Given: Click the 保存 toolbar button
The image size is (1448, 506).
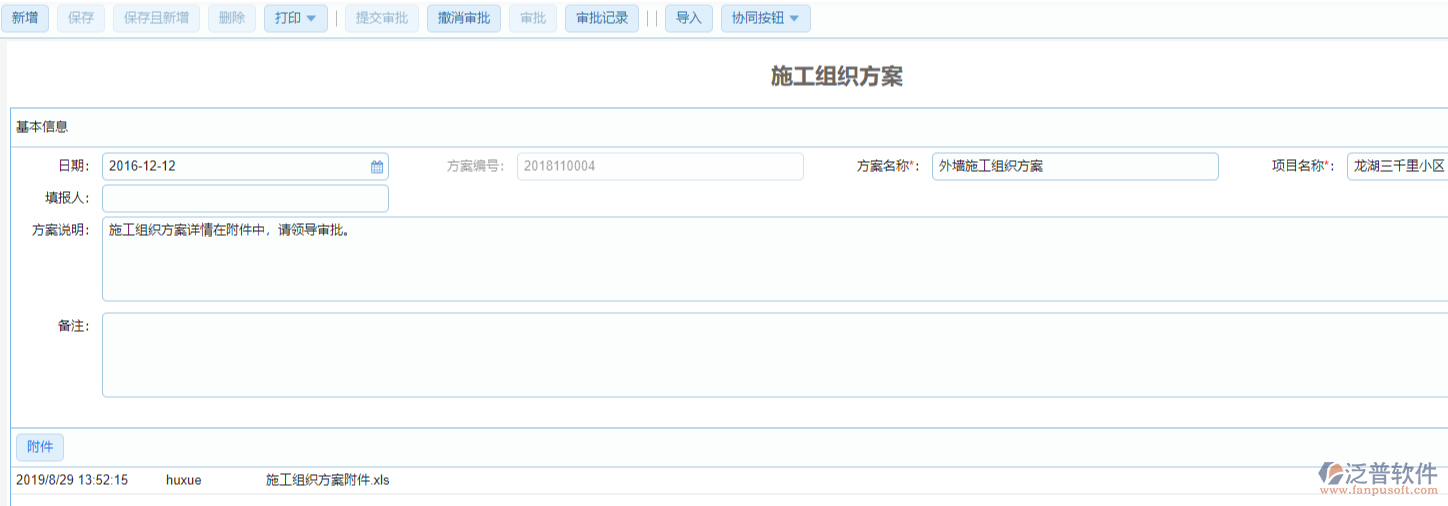Looking at the screenshot, I should pyautogui.click(x=81, y=18).
